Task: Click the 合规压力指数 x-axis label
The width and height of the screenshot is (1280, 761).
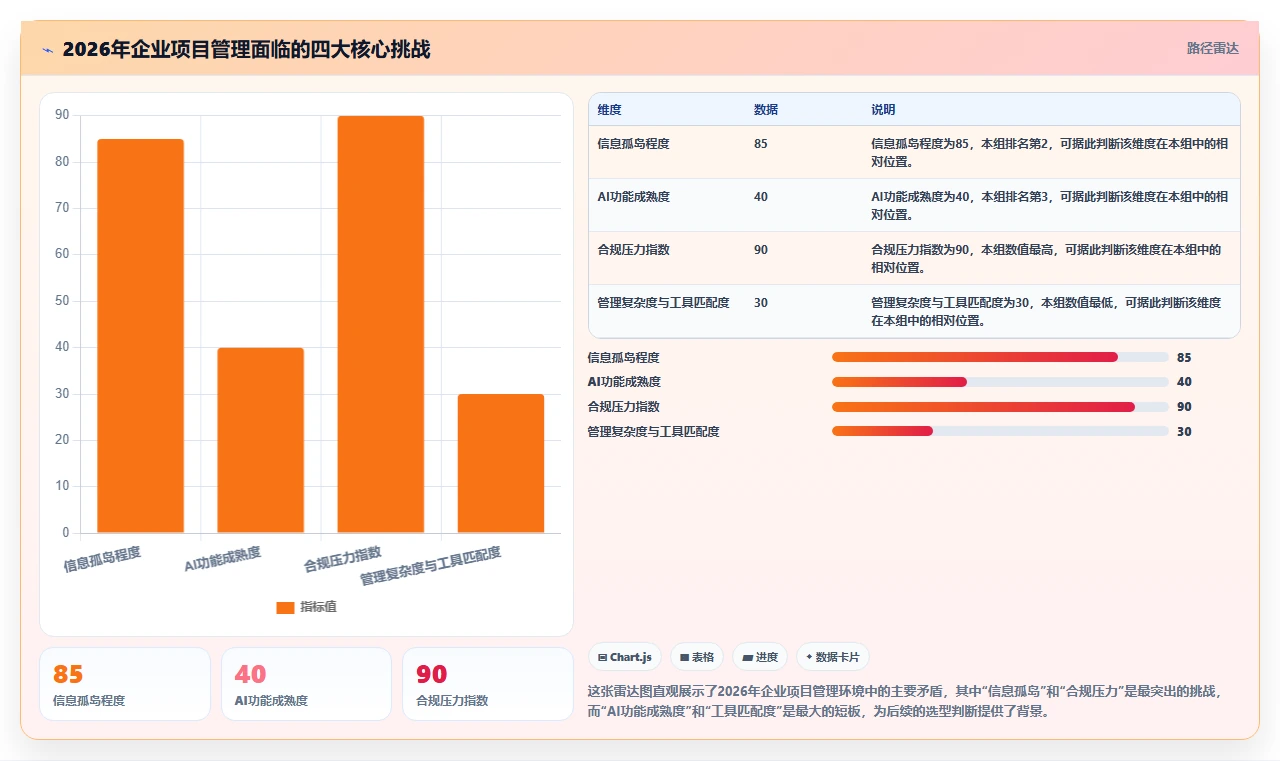Action: pyautogui.click(x=343, y=559)
